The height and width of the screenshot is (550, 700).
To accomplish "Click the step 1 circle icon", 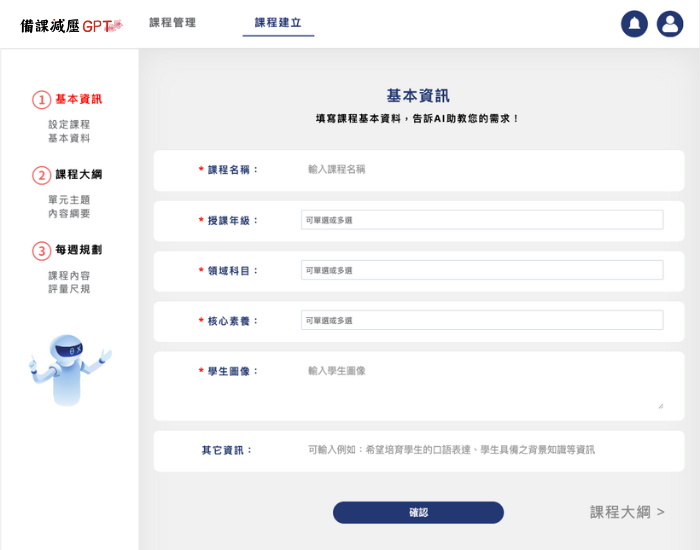I will coord(41,100).
